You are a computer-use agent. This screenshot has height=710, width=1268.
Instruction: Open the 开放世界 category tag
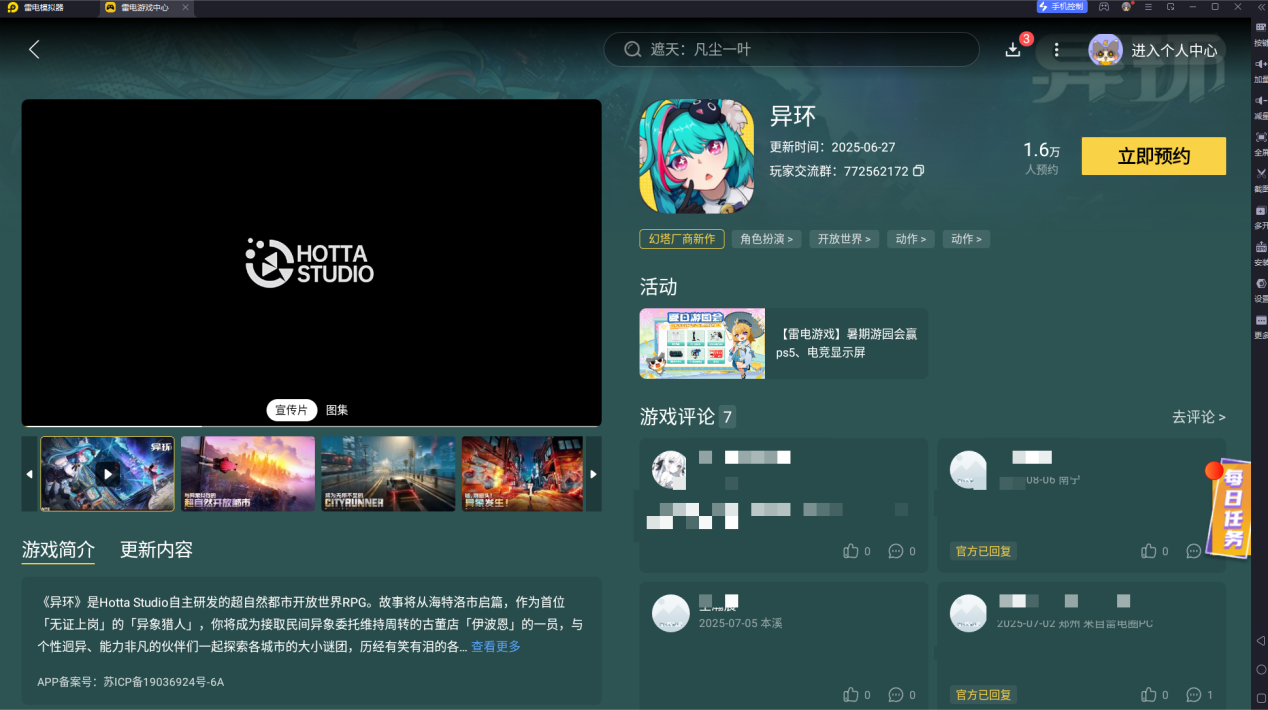tap(844, 239)
